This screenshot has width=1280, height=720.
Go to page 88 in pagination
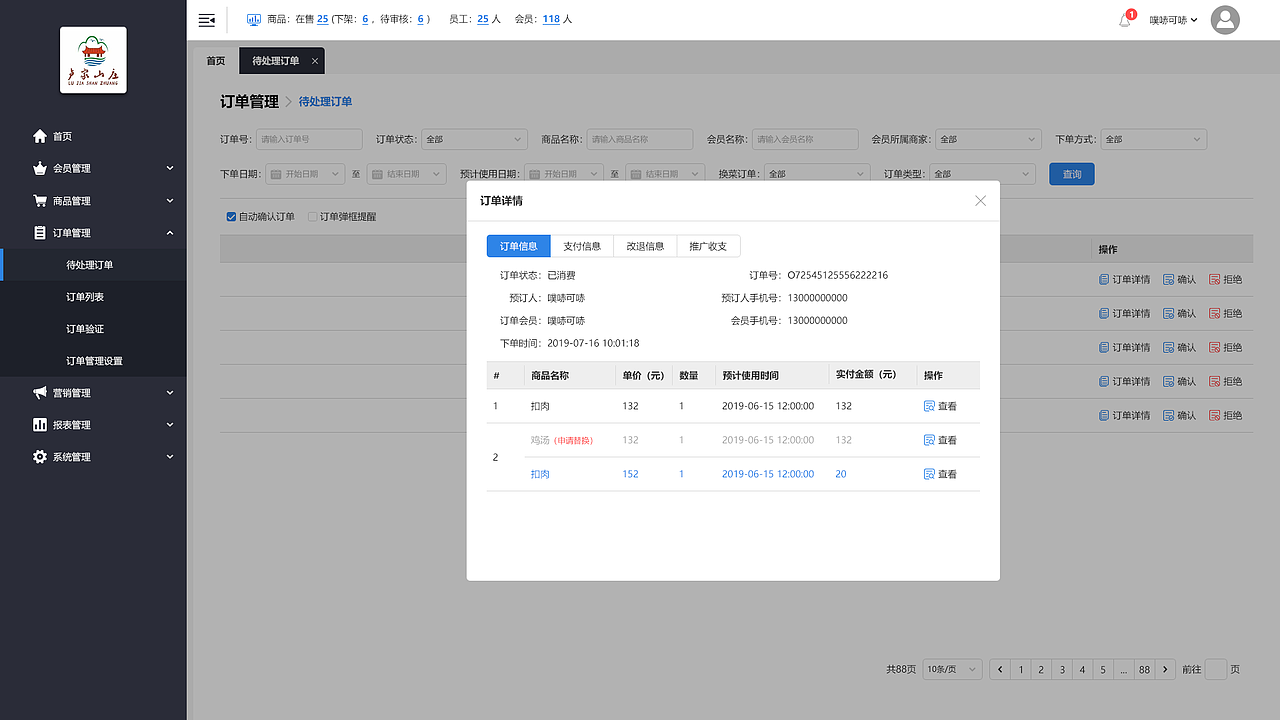(x=1144, y=670)
